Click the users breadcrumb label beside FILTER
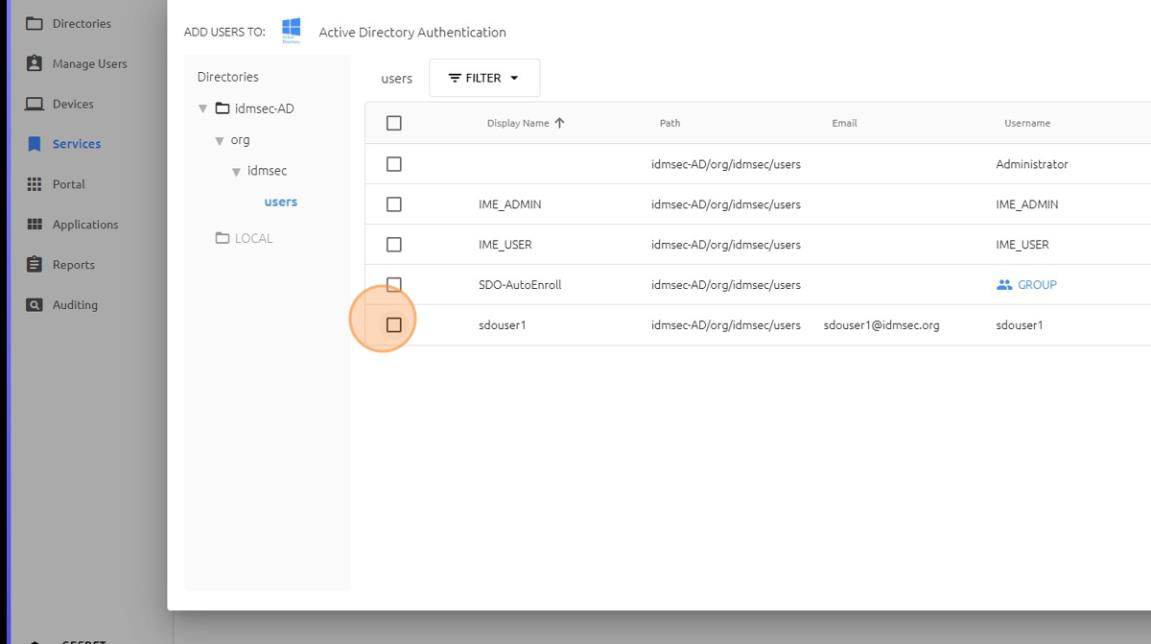1151x644 pixels. coord(396,79)
